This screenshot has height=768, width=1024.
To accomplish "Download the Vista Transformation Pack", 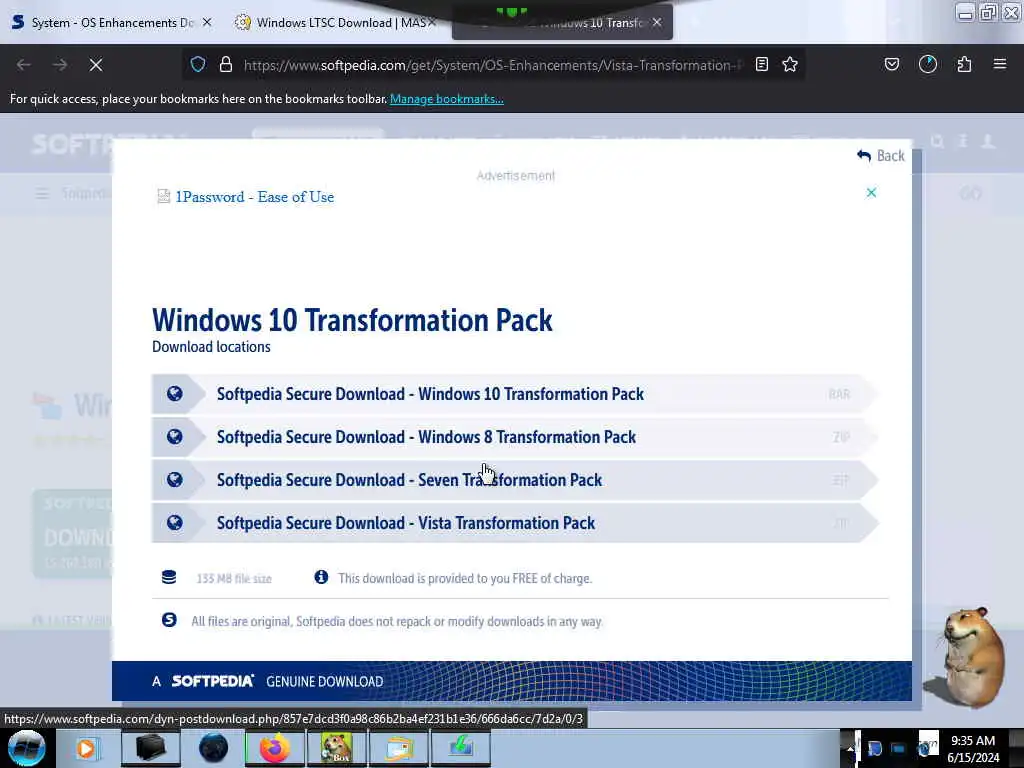I will (515, 523).
